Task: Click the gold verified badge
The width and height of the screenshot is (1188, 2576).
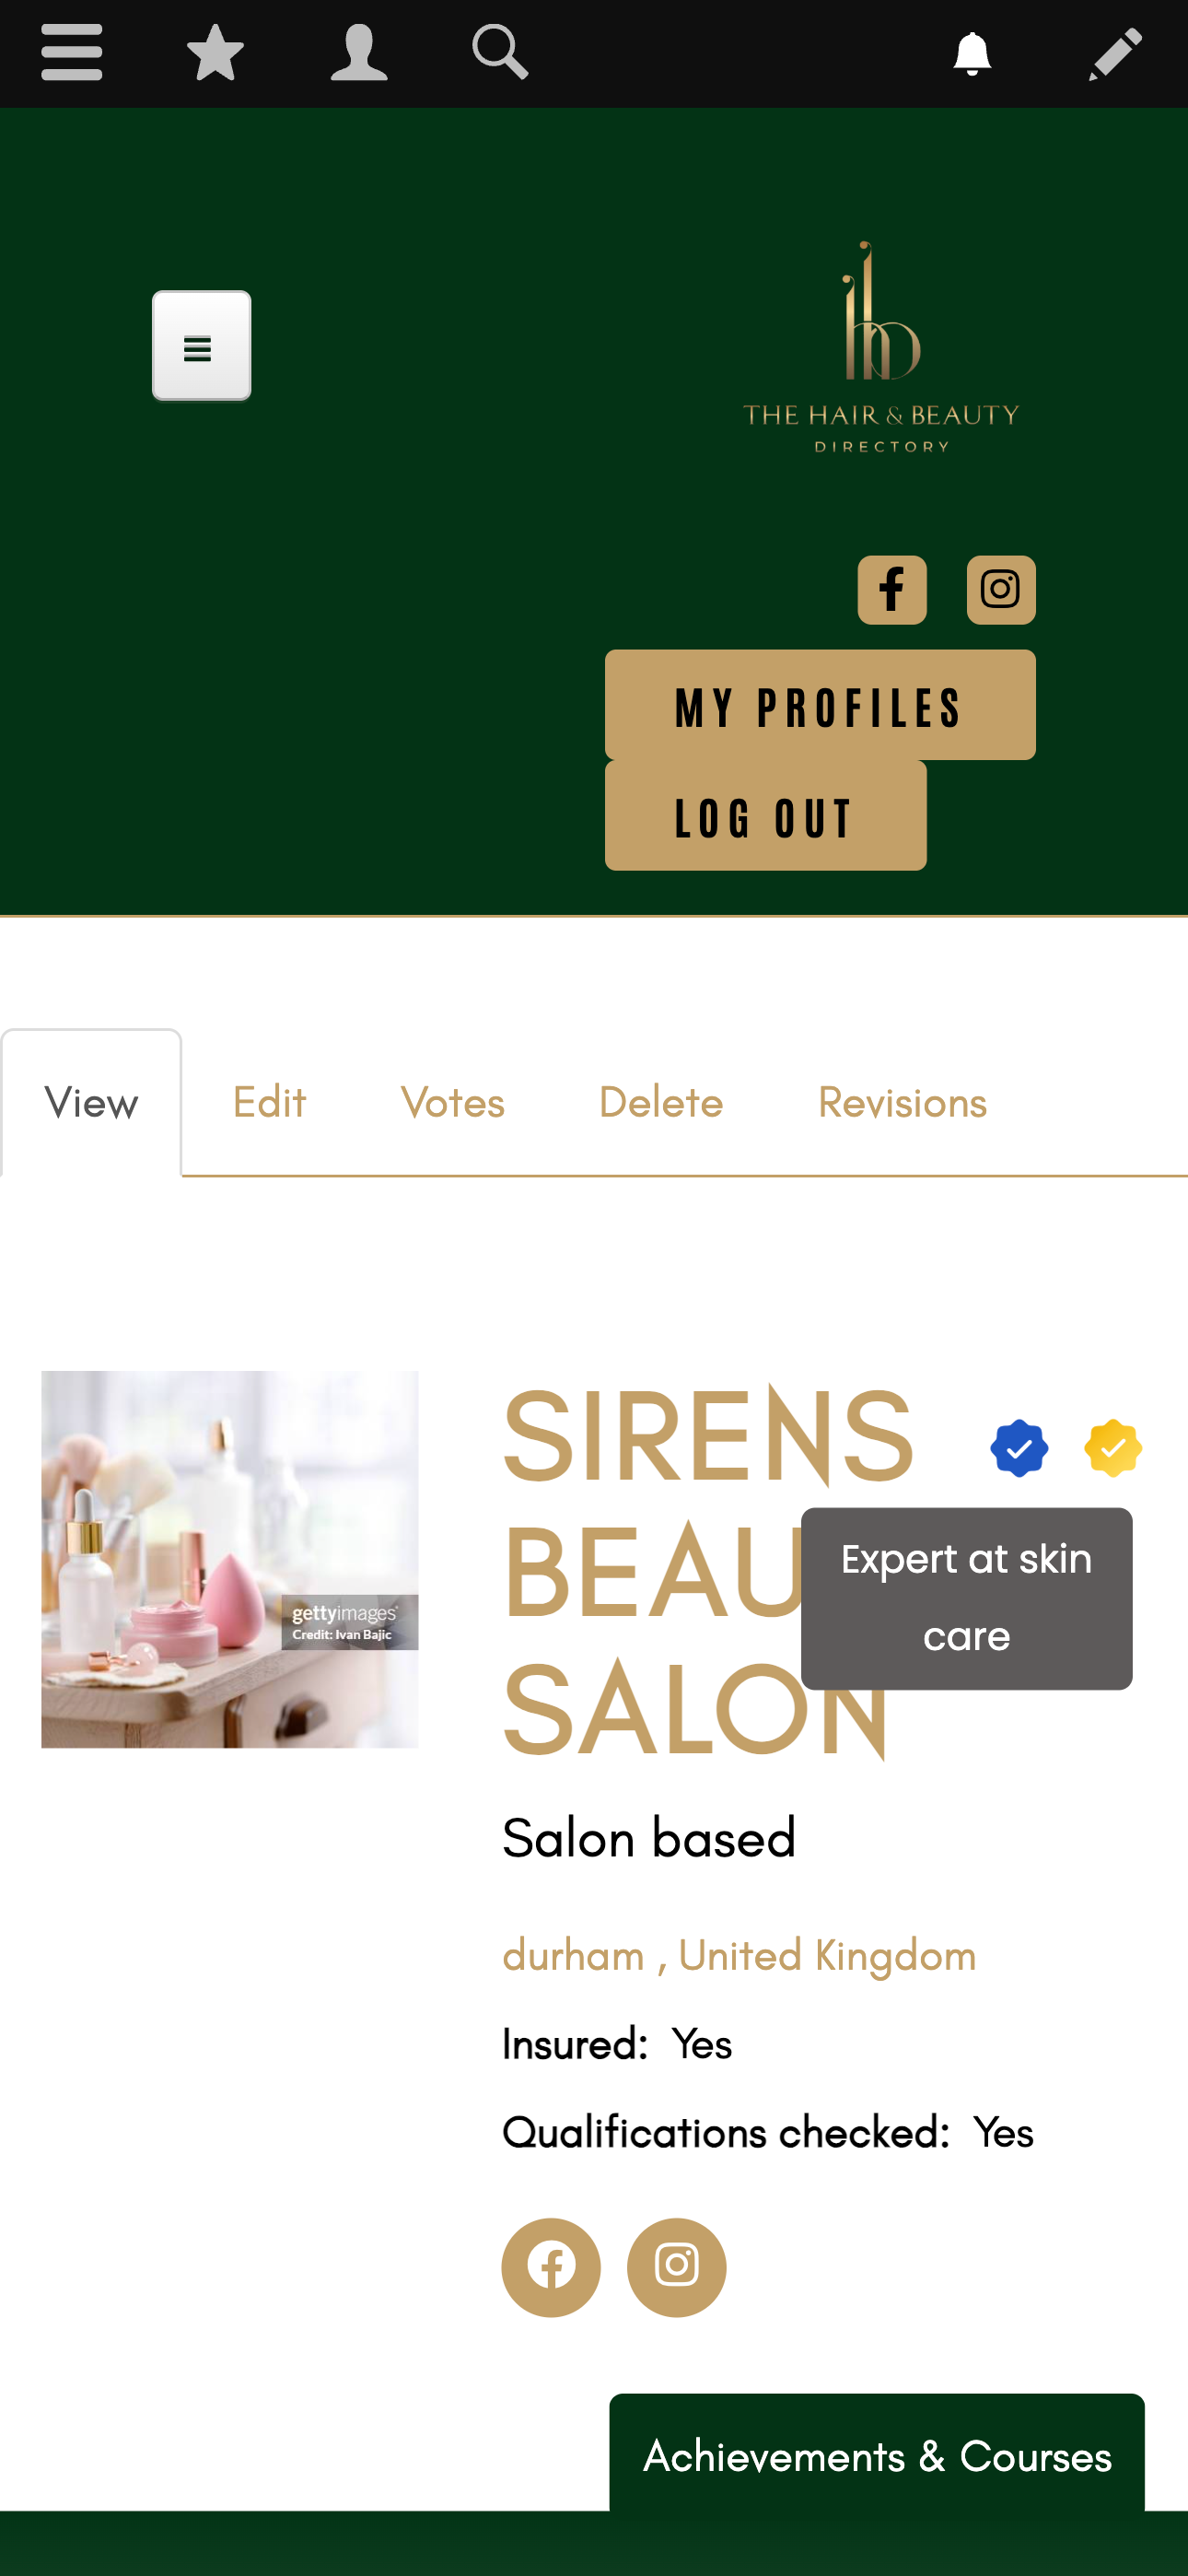Action: click(1113, 1448)
